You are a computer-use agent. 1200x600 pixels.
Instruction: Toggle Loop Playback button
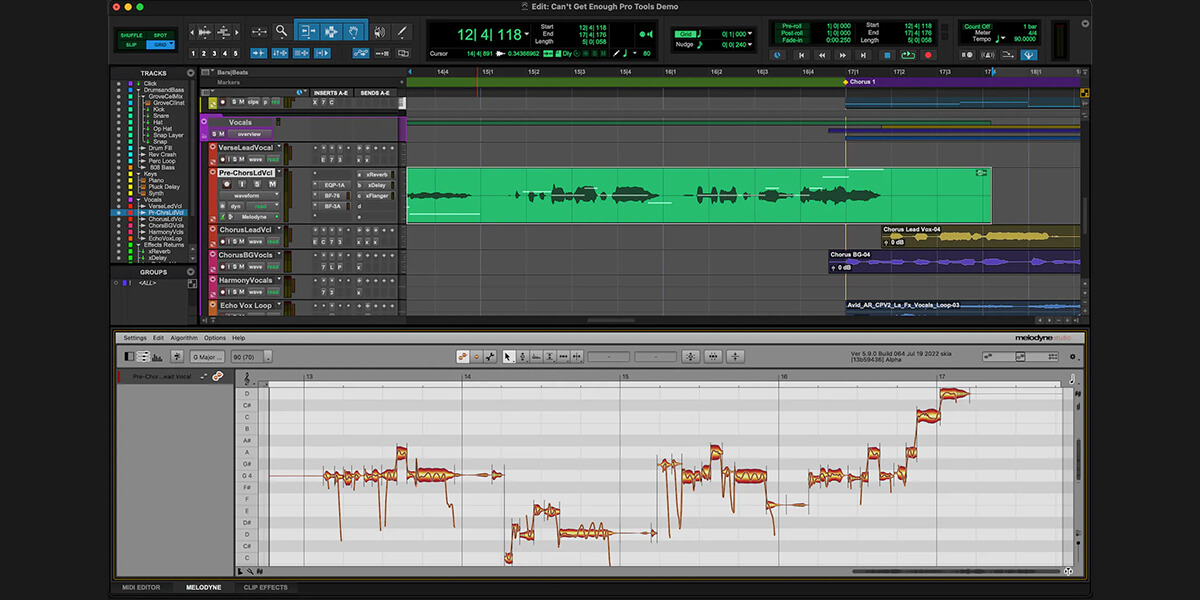[908, 55]
